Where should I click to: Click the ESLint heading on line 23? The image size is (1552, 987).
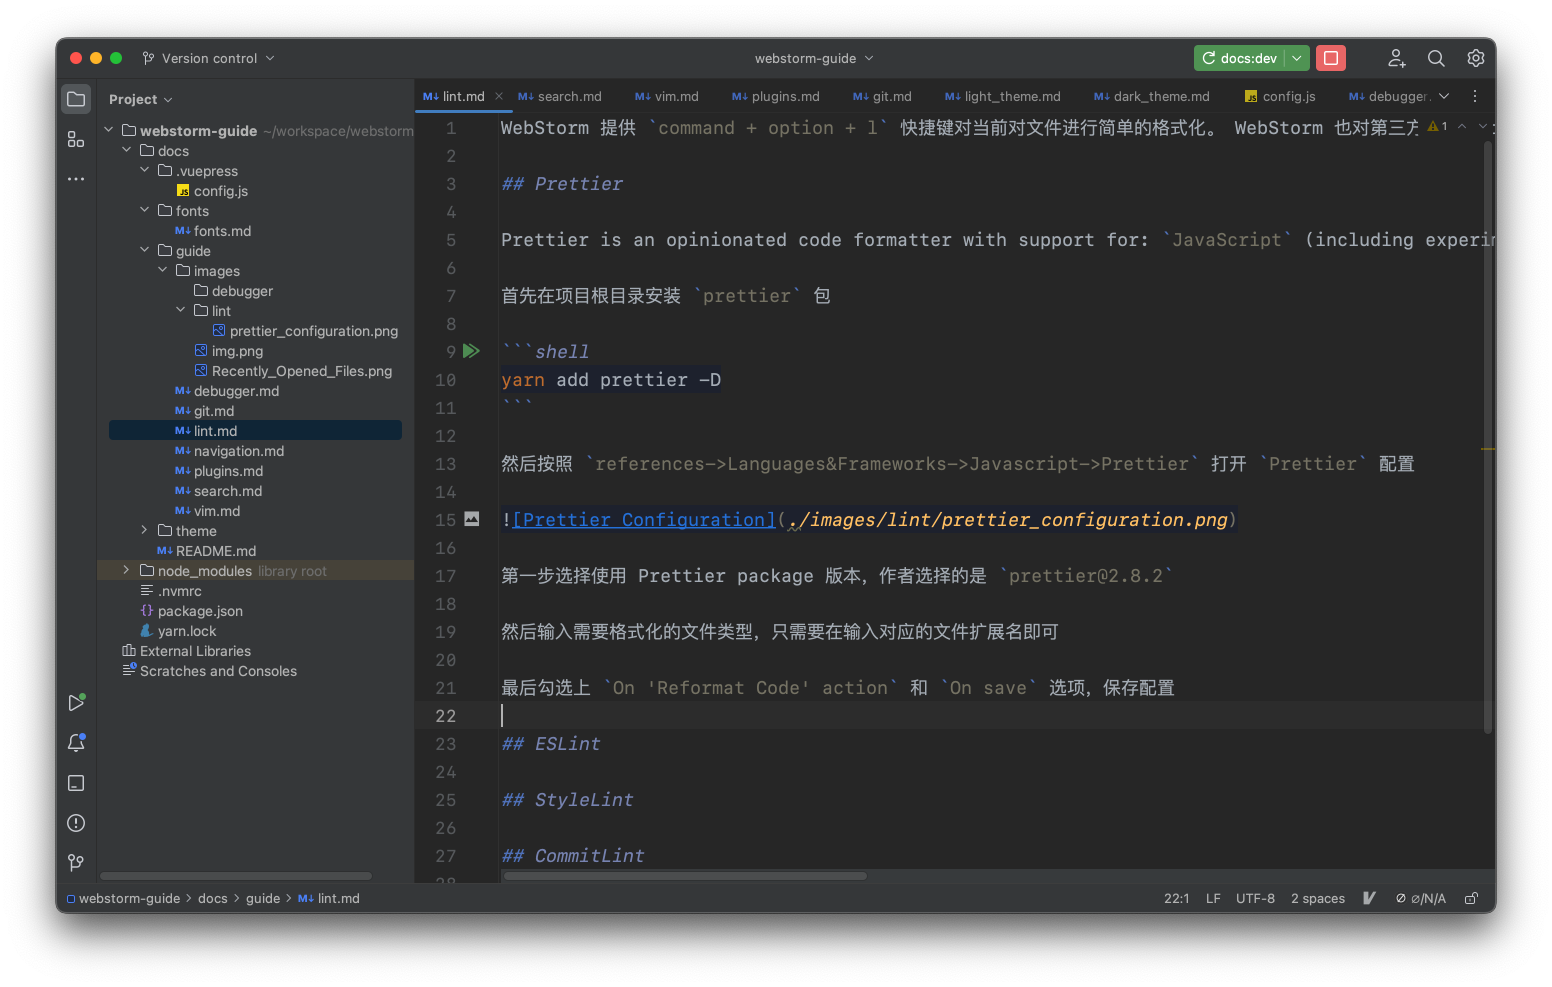coord(551,744)
